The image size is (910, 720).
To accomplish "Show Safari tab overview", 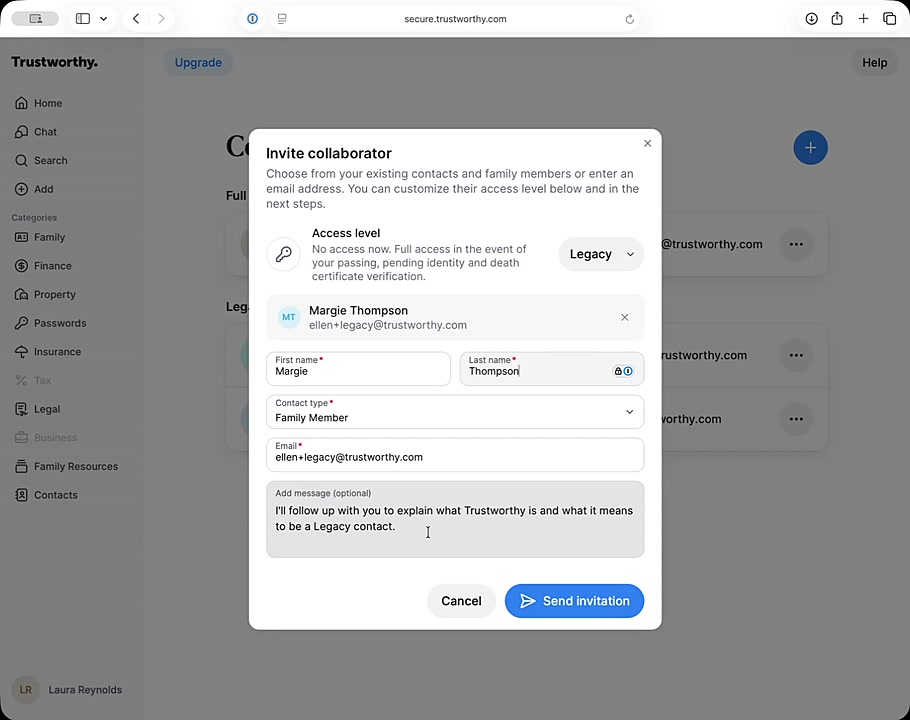I will click(x=889, y=19).
